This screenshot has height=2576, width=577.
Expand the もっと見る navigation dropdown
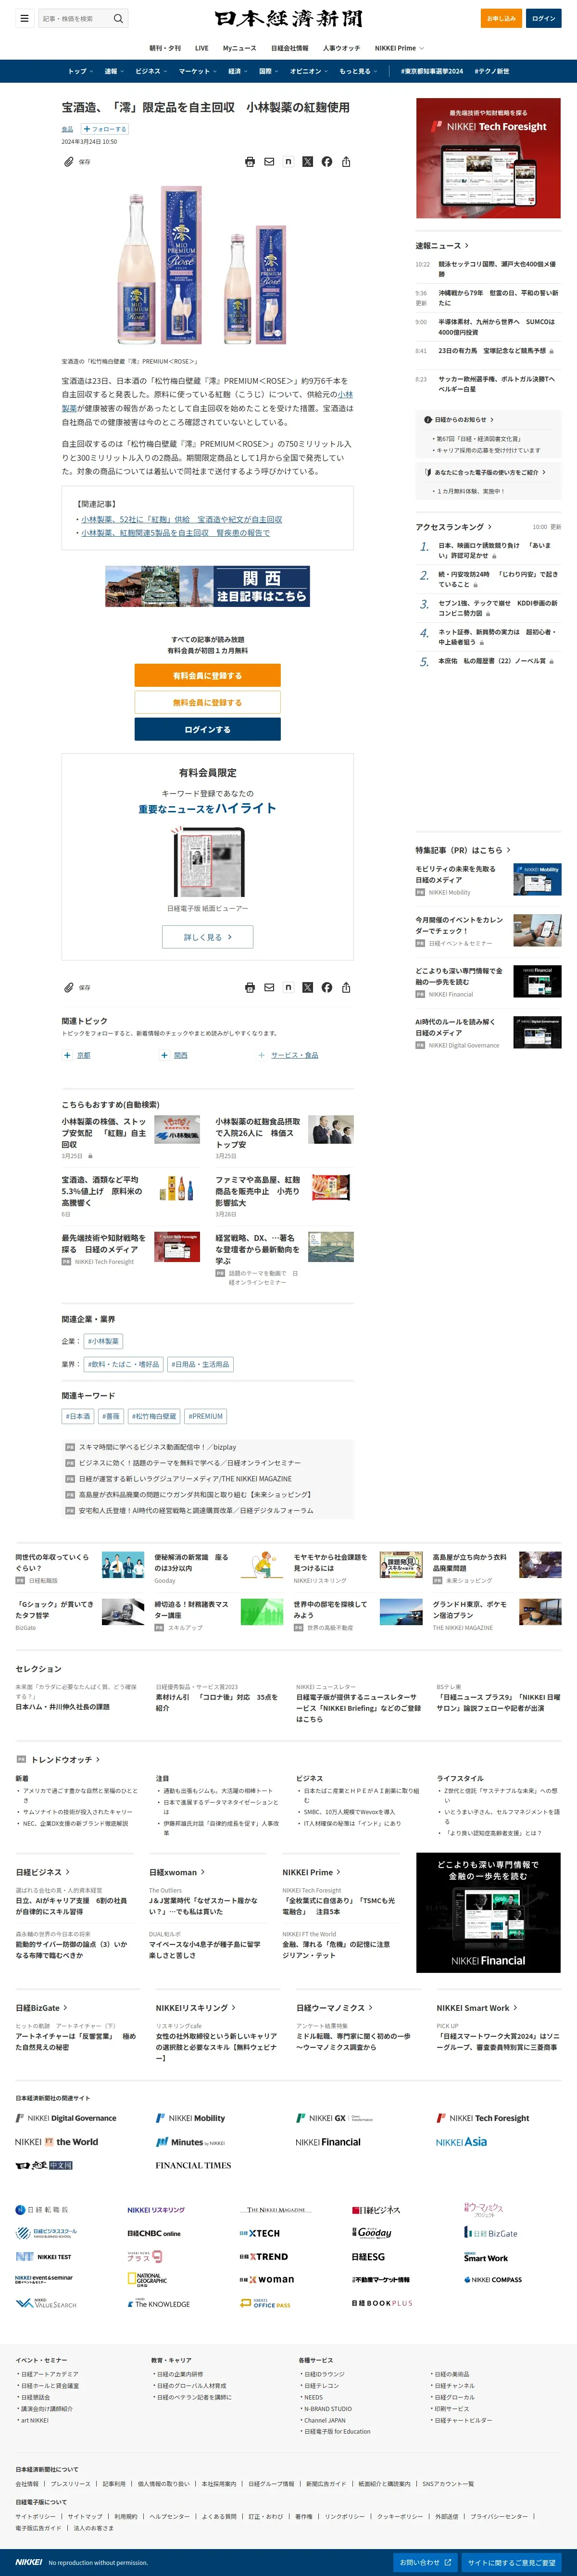click(x=358, y=71)
